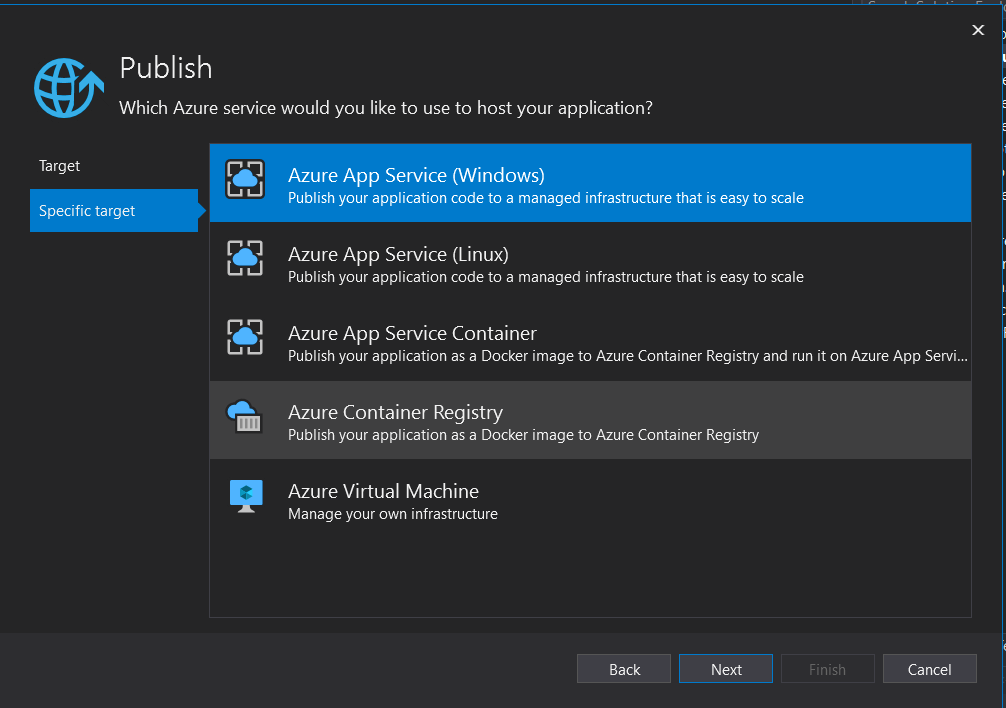1006x708 pixels.
Task: Close the Publish dialog with the X
Action: (x=978, y=31)
